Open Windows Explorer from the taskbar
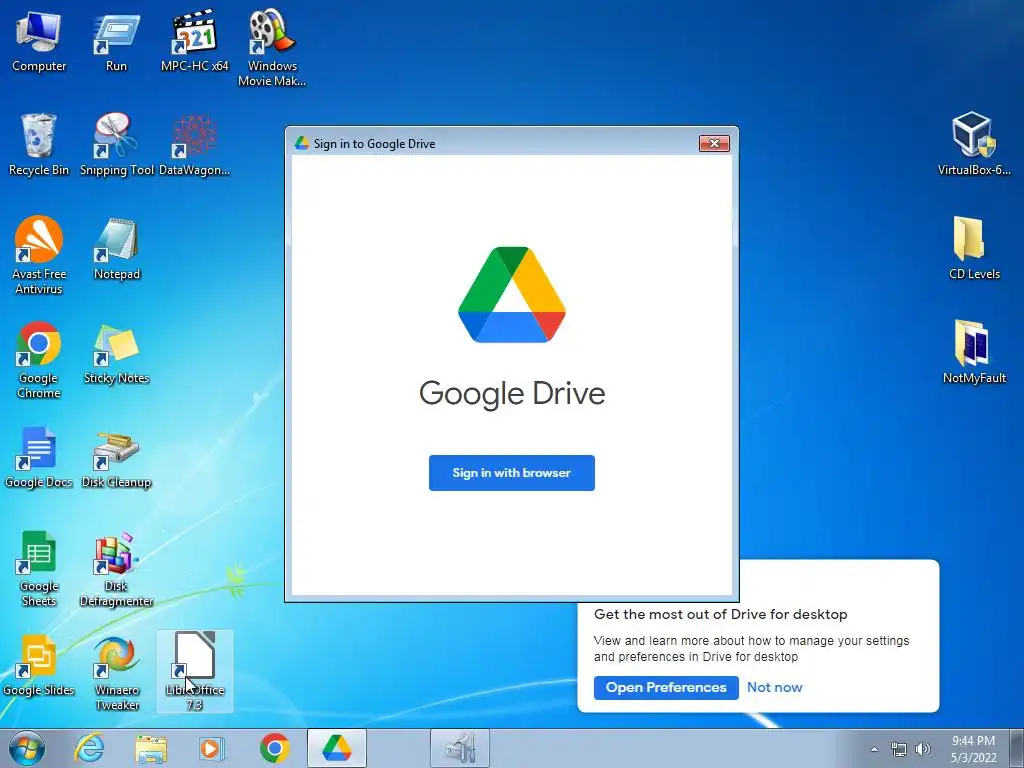The width and height of the screenshot is (1024, 768). 151,748
